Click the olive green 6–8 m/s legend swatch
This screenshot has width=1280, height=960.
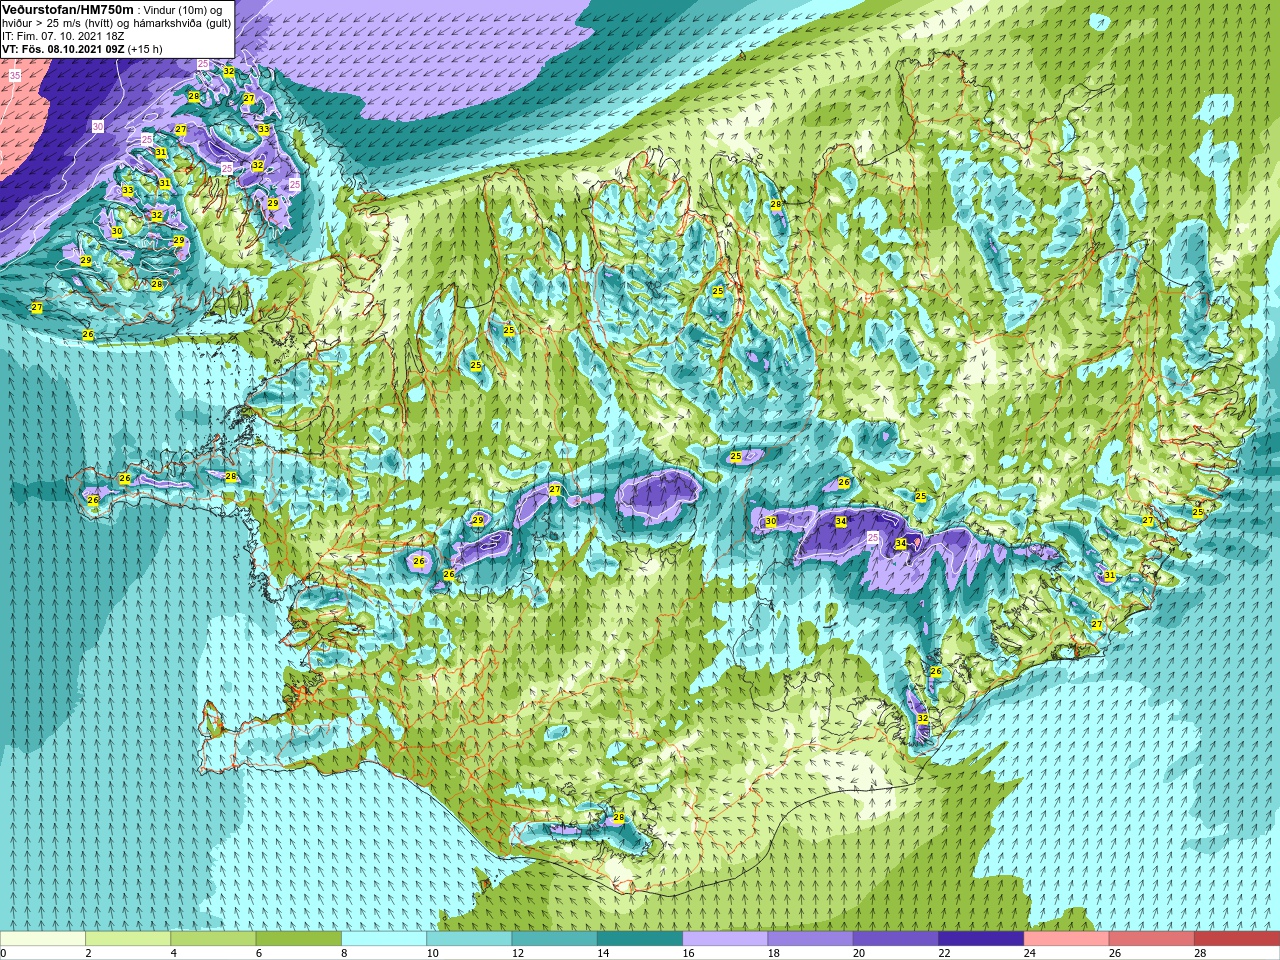[x=298, y=939]
